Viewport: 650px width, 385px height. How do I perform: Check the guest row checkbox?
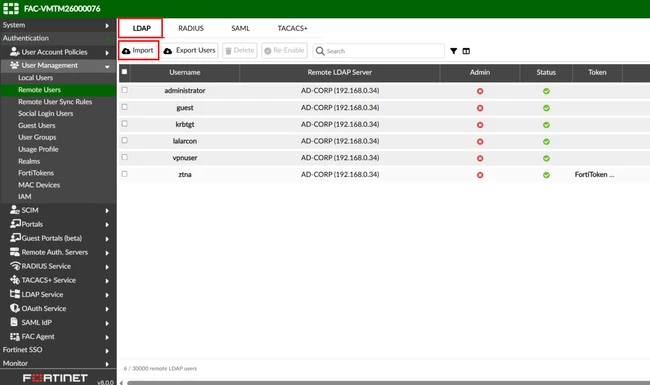pos(124,107)
